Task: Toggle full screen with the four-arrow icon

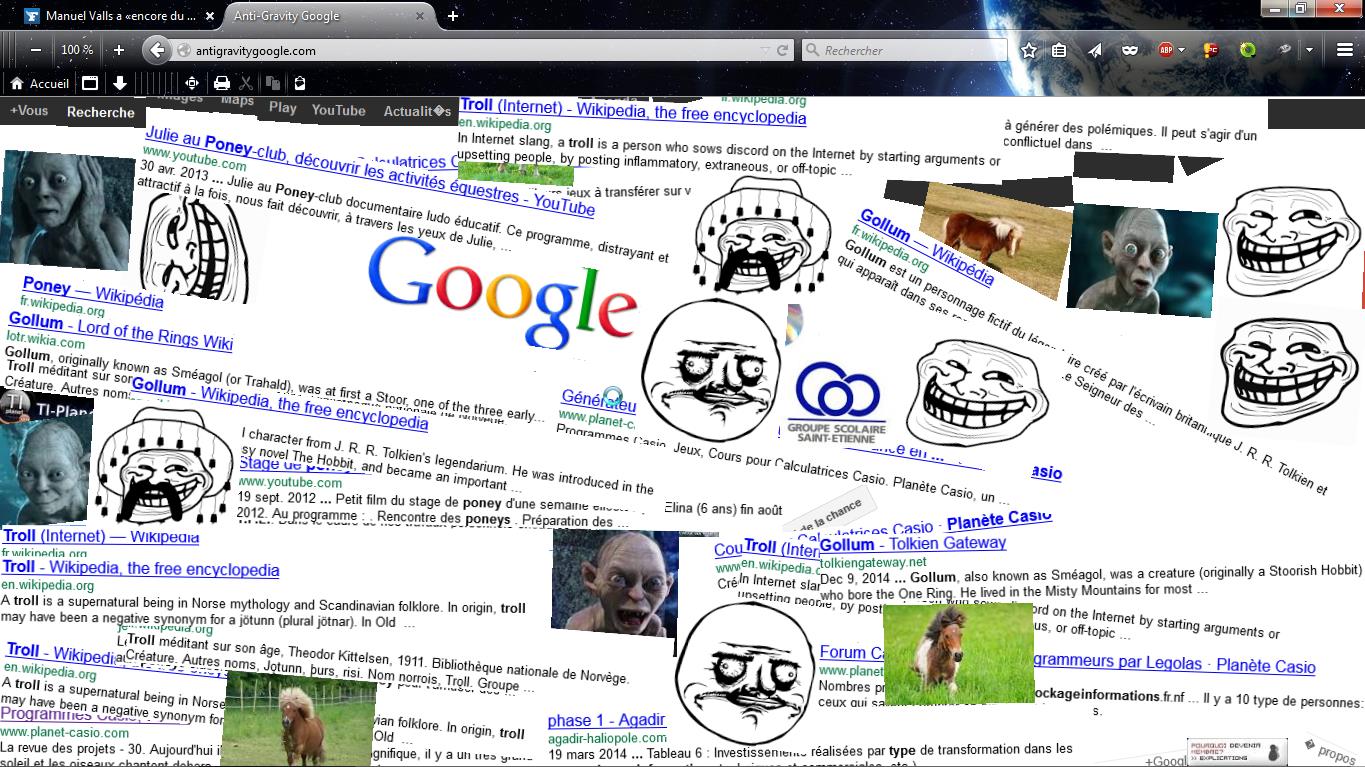Action: coord(192,84)
